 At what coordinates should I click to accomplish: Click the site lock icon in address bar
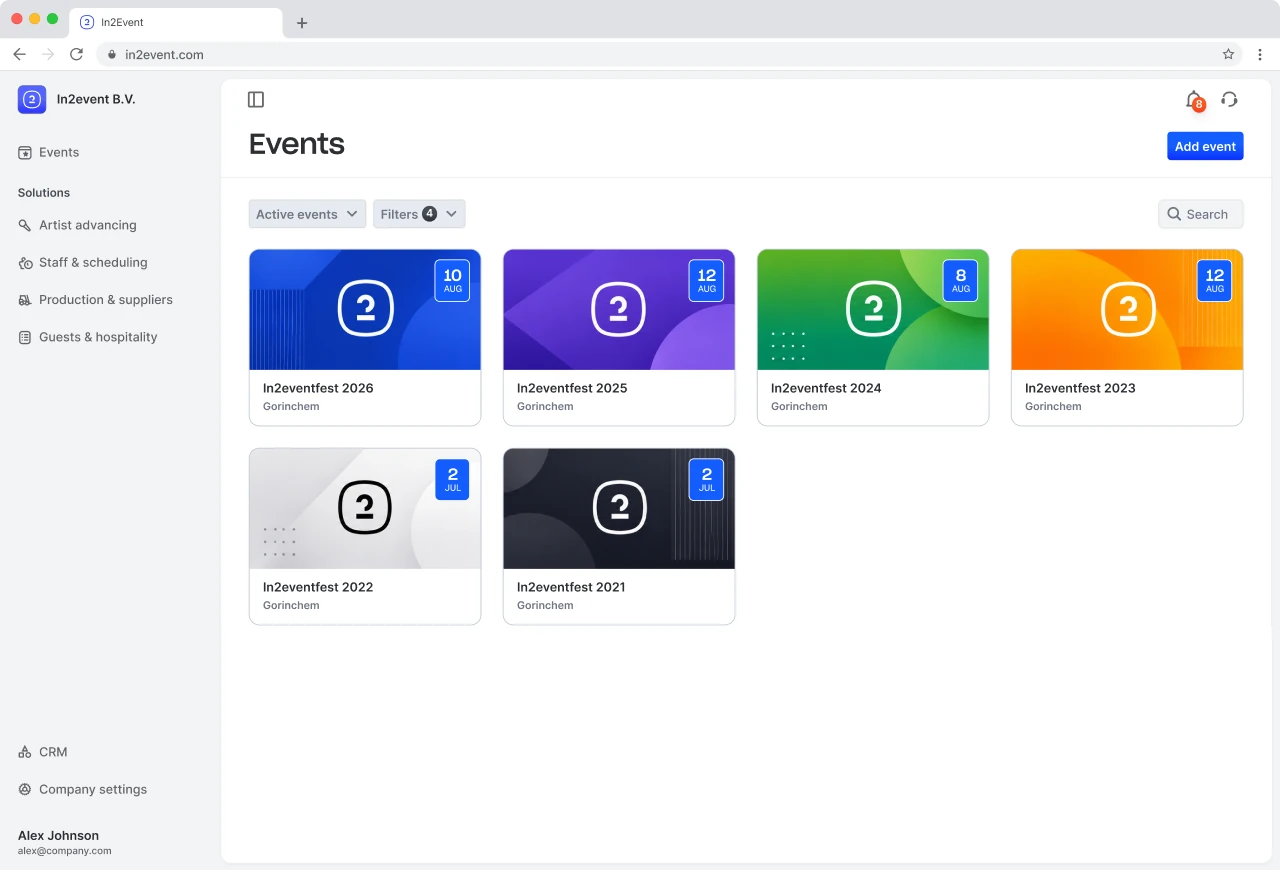tap(112, 55)
